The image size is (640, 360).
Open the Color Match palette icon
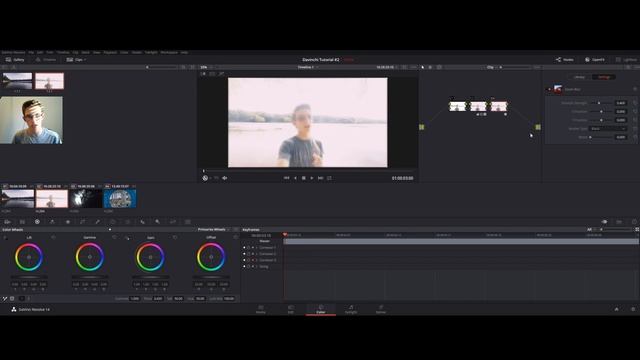tap(22, 222)
